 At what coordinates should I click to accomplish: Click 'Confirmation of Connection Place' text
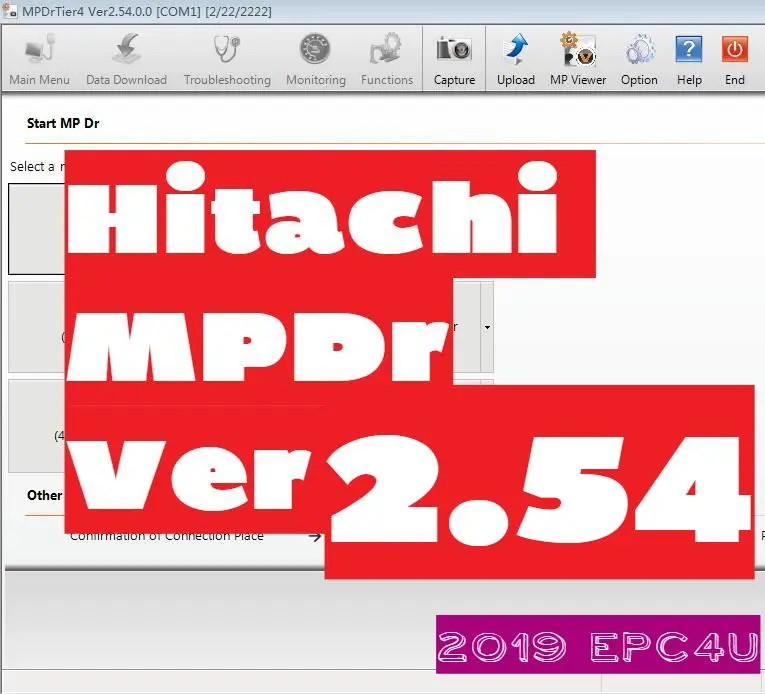tap(166, 536)
